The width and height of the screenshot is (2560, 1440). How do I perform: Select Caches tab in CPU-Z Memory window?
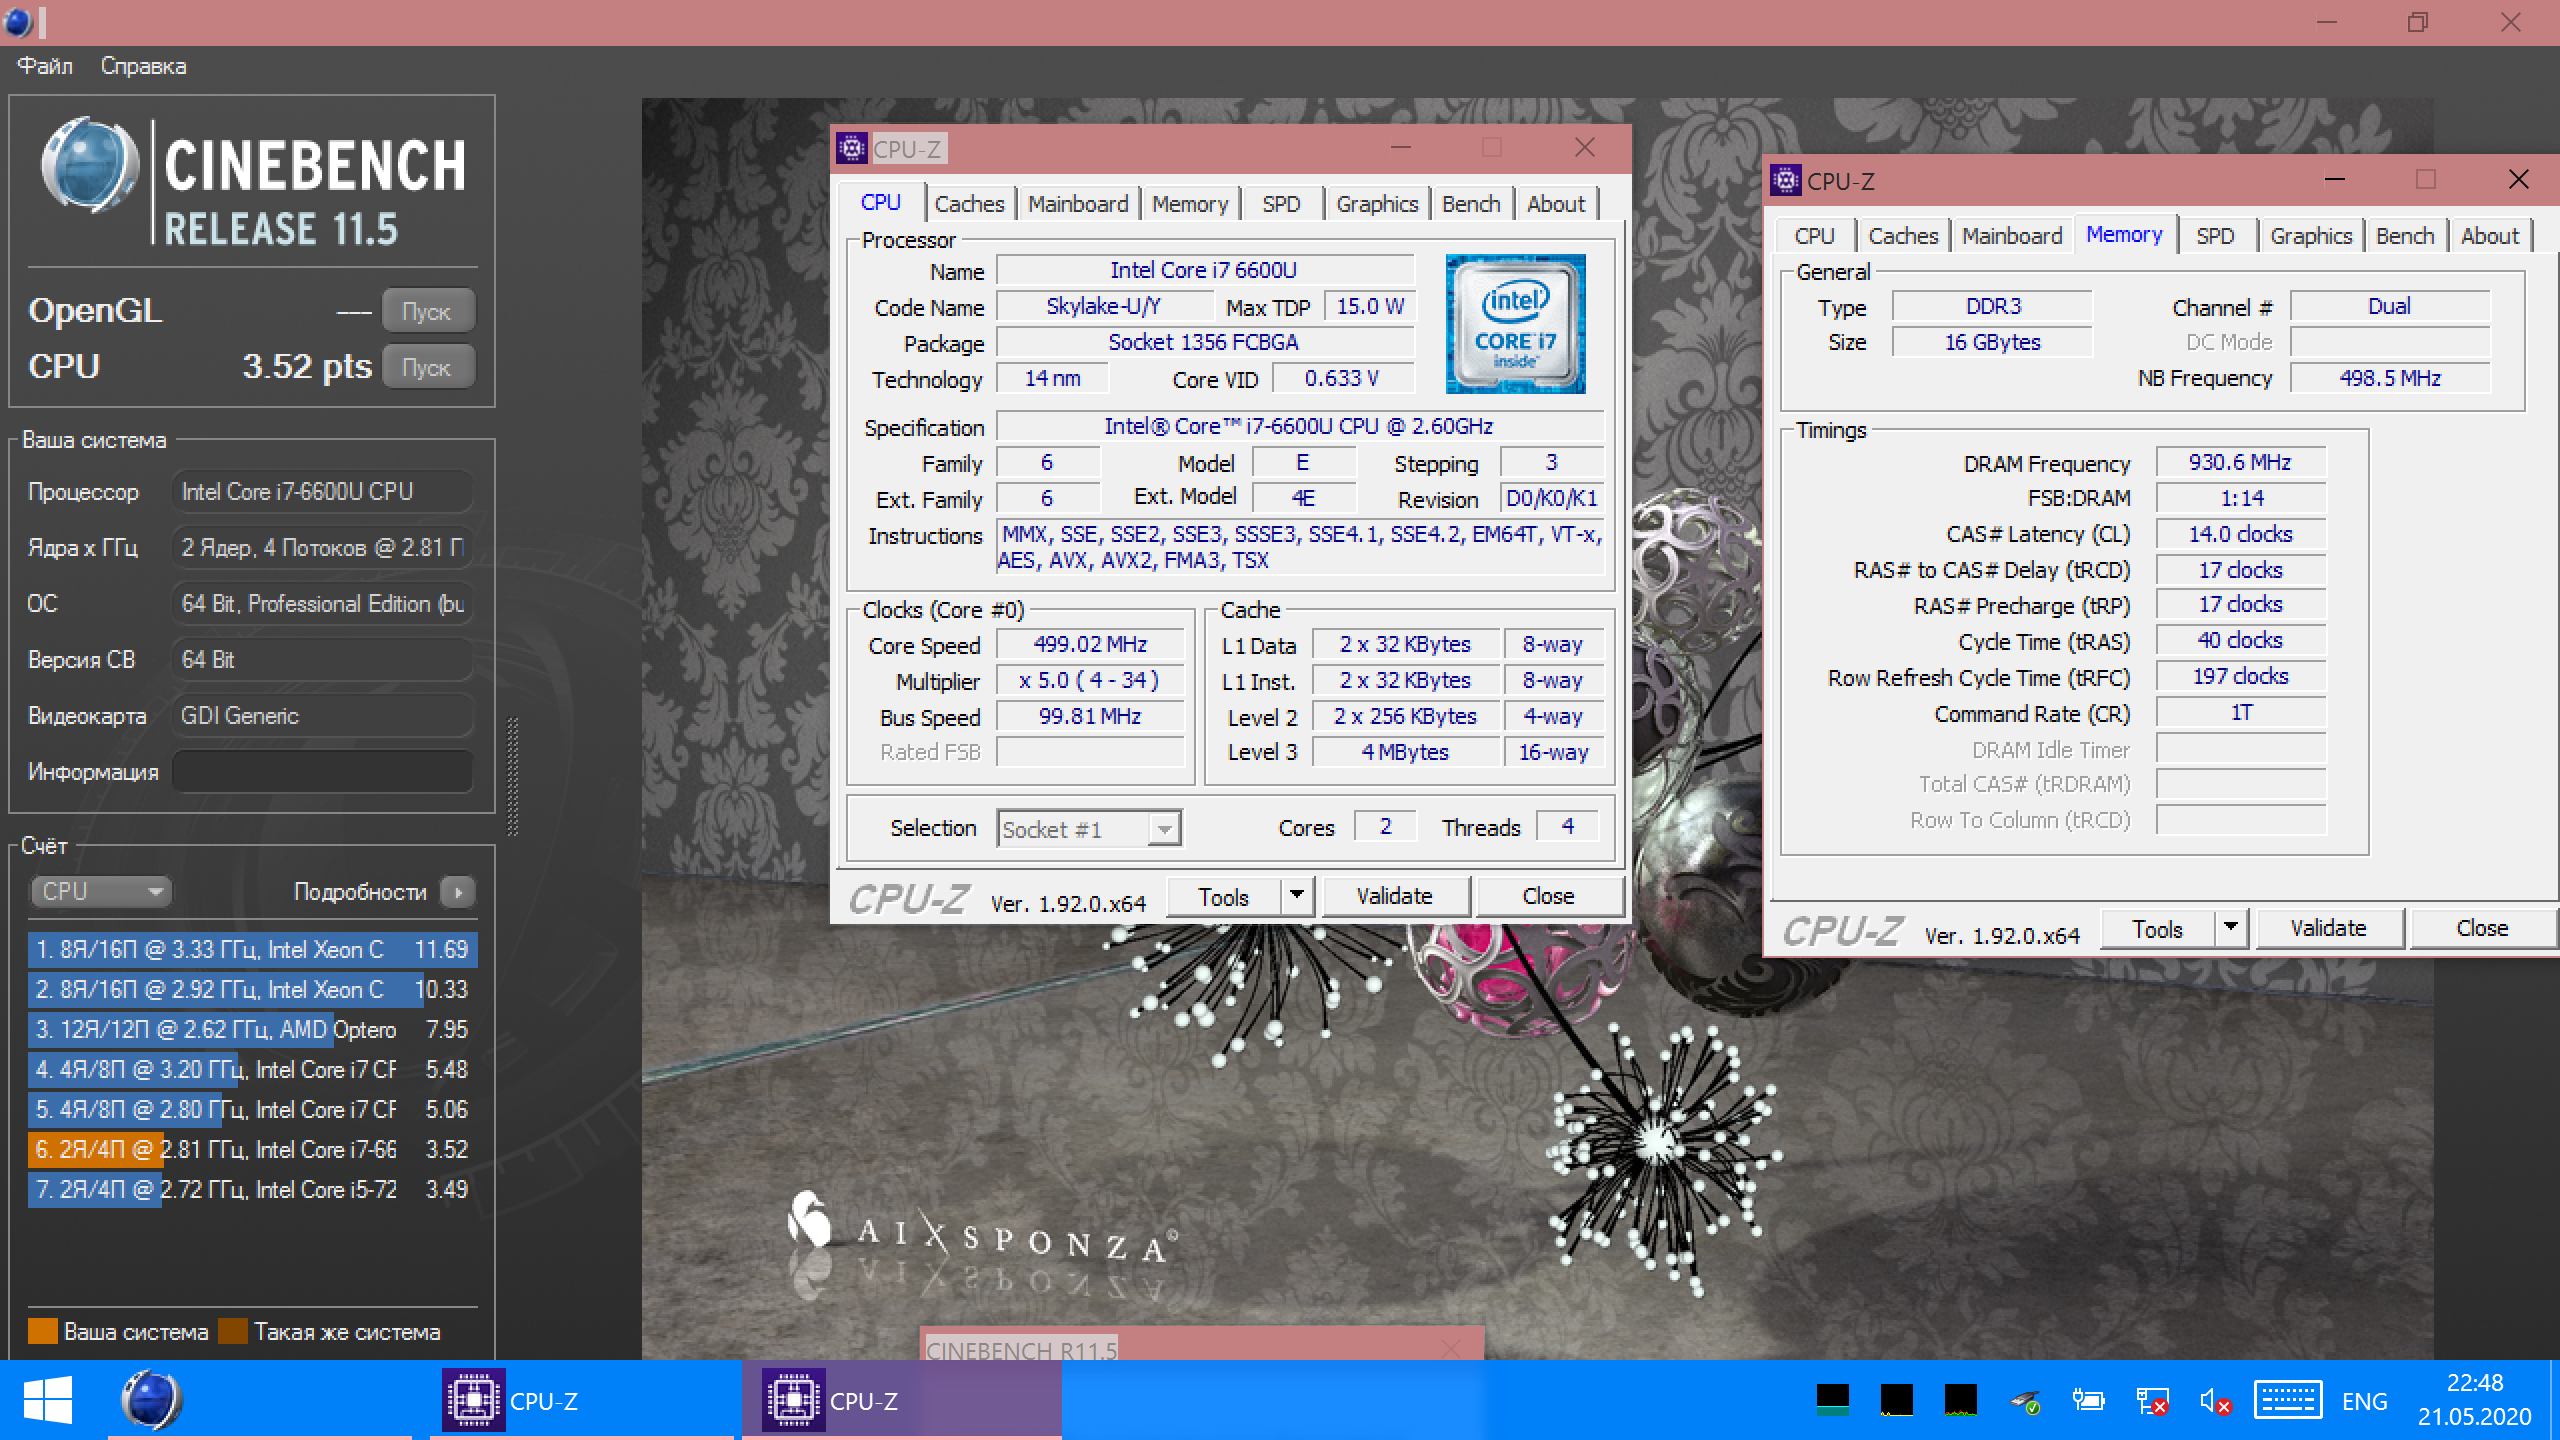coord(1903,236)
